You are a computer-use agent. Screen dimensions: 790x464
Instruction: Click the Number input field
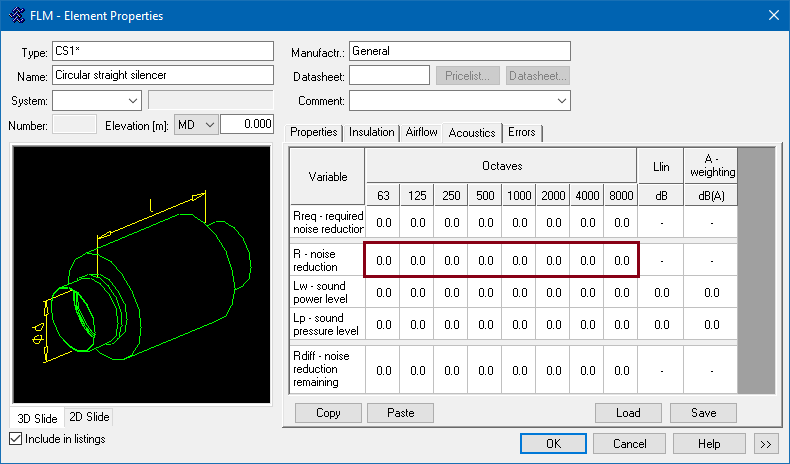tap(75, 124)
